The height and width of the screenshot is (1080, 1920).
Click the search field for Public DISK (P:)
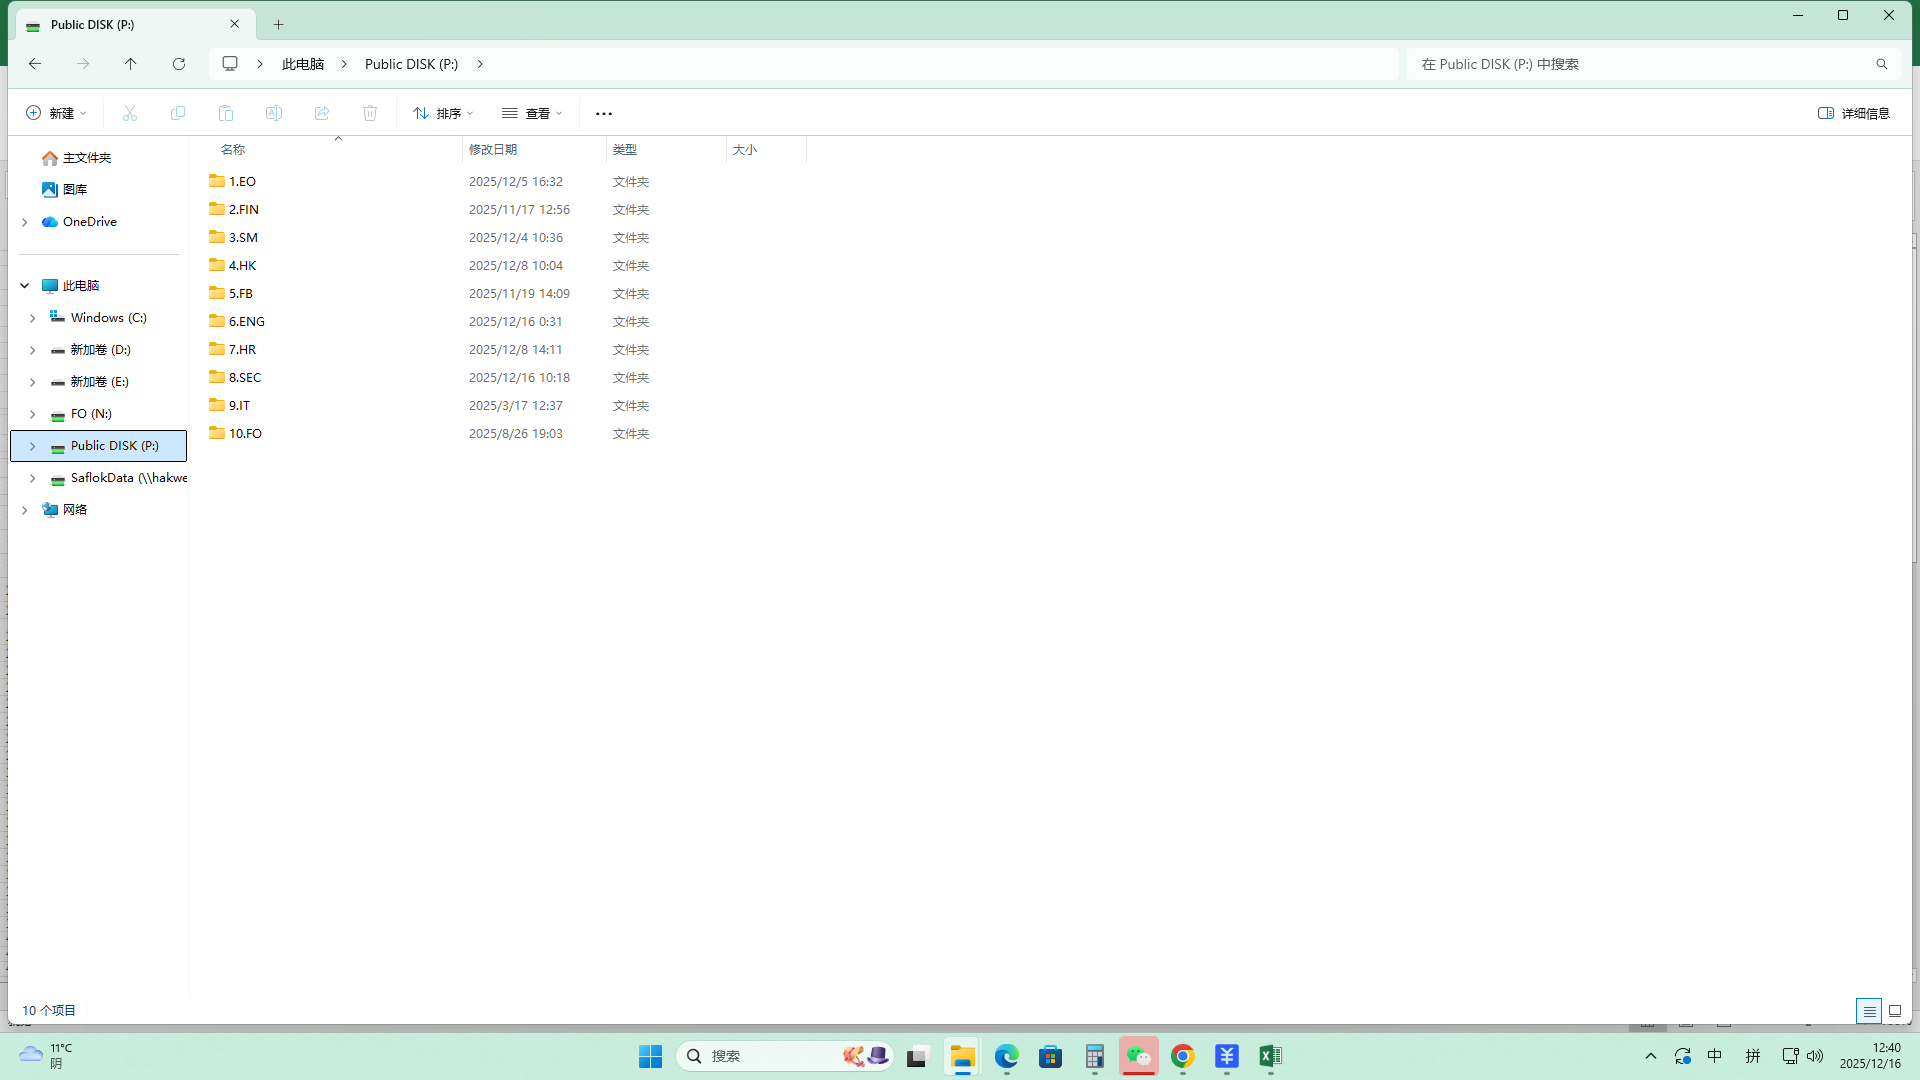(x=1640, y=64)
